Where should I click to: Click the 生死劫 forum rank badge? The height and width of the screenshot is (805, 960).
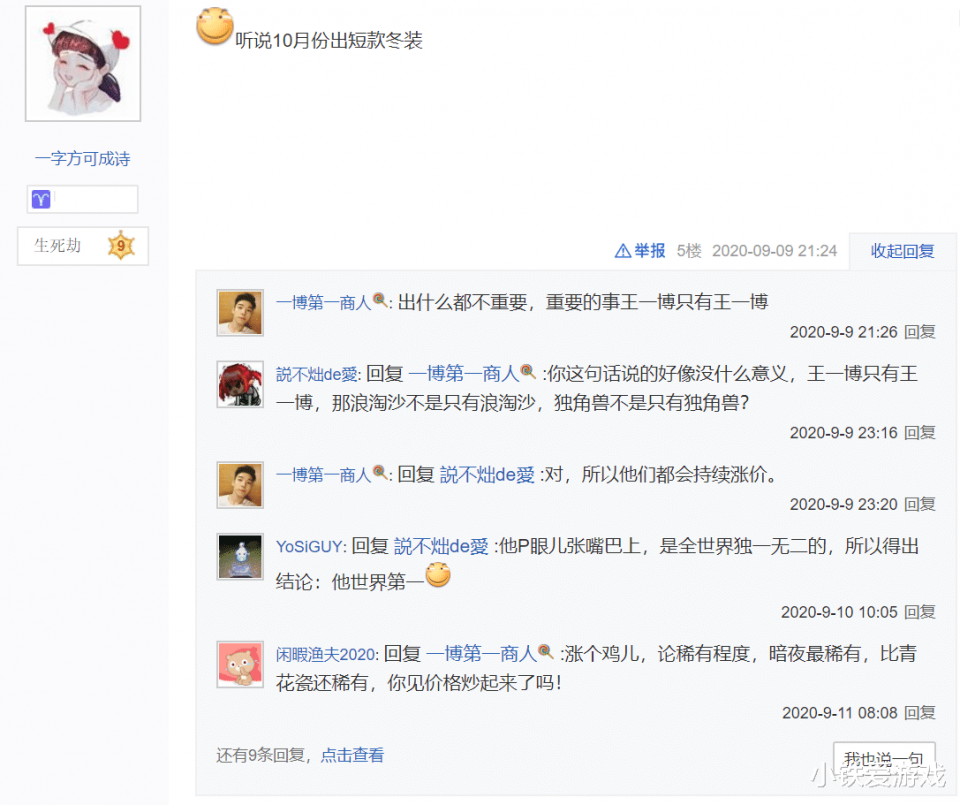83,246
